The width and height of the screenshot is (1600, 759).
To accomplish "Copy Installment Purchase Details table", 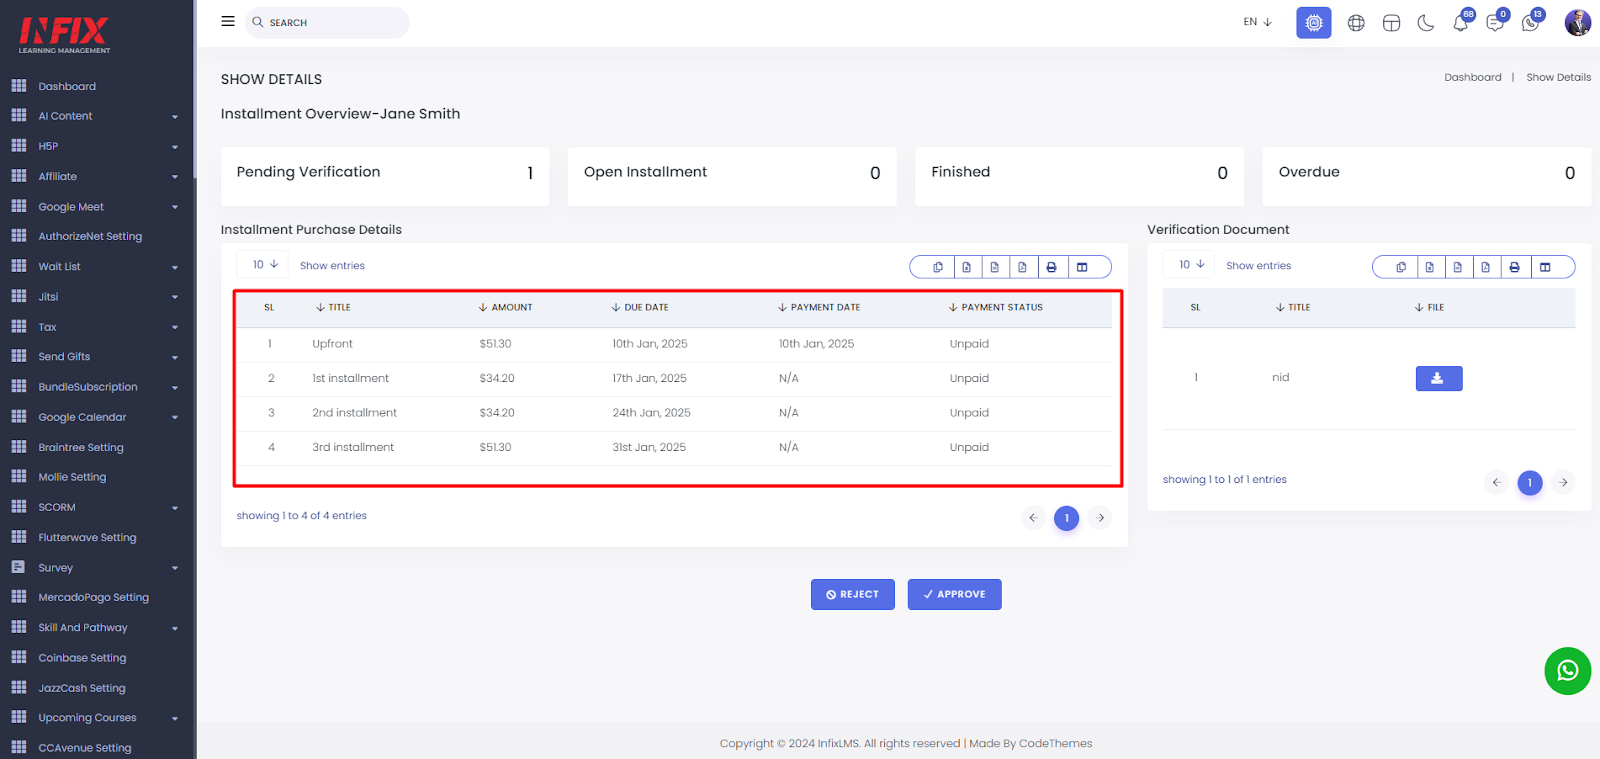I will pyautogui.click(x=938, y=267).
